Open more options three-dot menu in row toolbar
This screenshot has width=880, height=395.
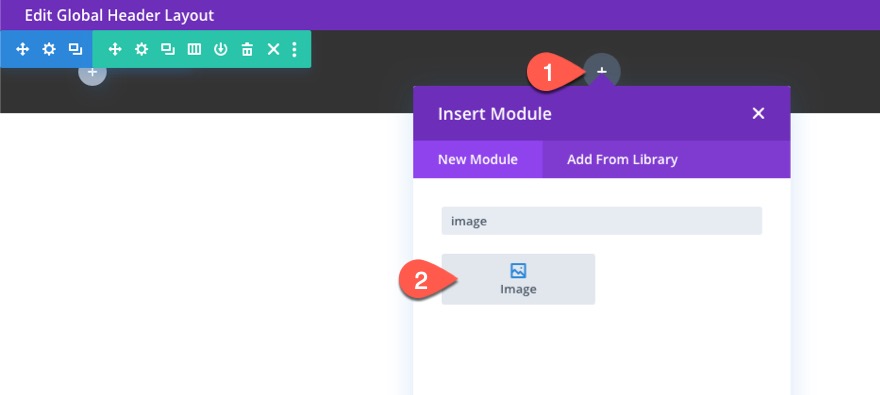(x=295, y=49)
